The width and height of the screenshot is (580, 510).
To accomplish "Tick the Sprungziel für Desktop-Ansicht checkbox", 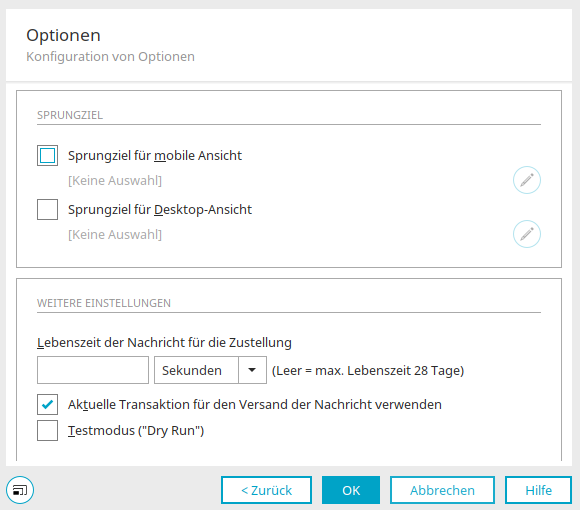I will click(x=47, y=209).
